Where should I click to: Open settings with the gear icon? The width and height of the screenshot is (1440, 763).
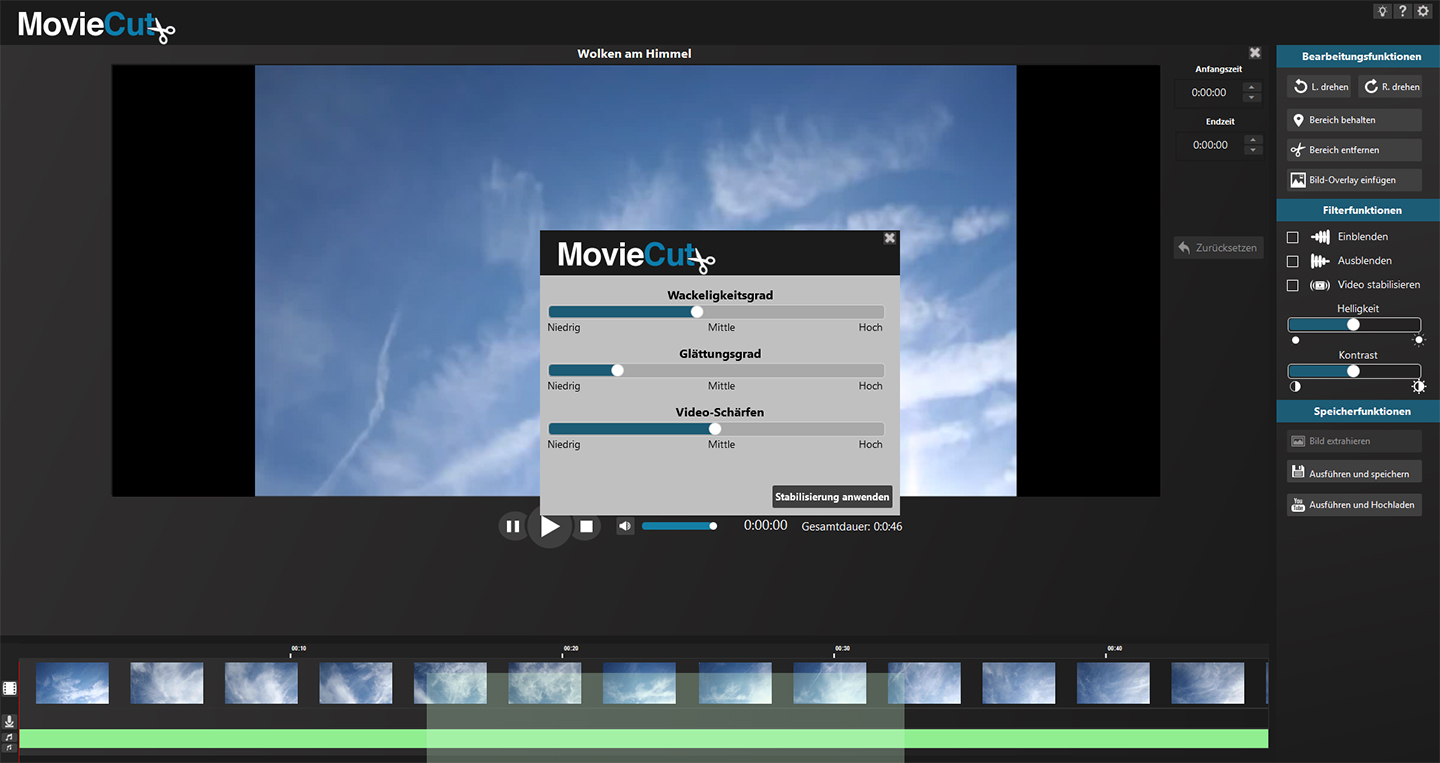point(1423,11)
